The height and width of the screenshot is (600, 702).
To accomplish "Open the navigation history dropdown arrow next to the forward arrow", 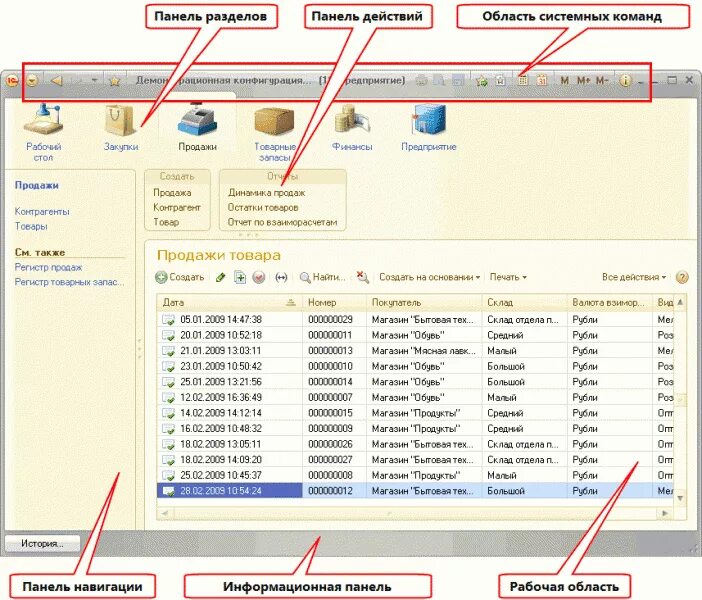I will (94, 81).
